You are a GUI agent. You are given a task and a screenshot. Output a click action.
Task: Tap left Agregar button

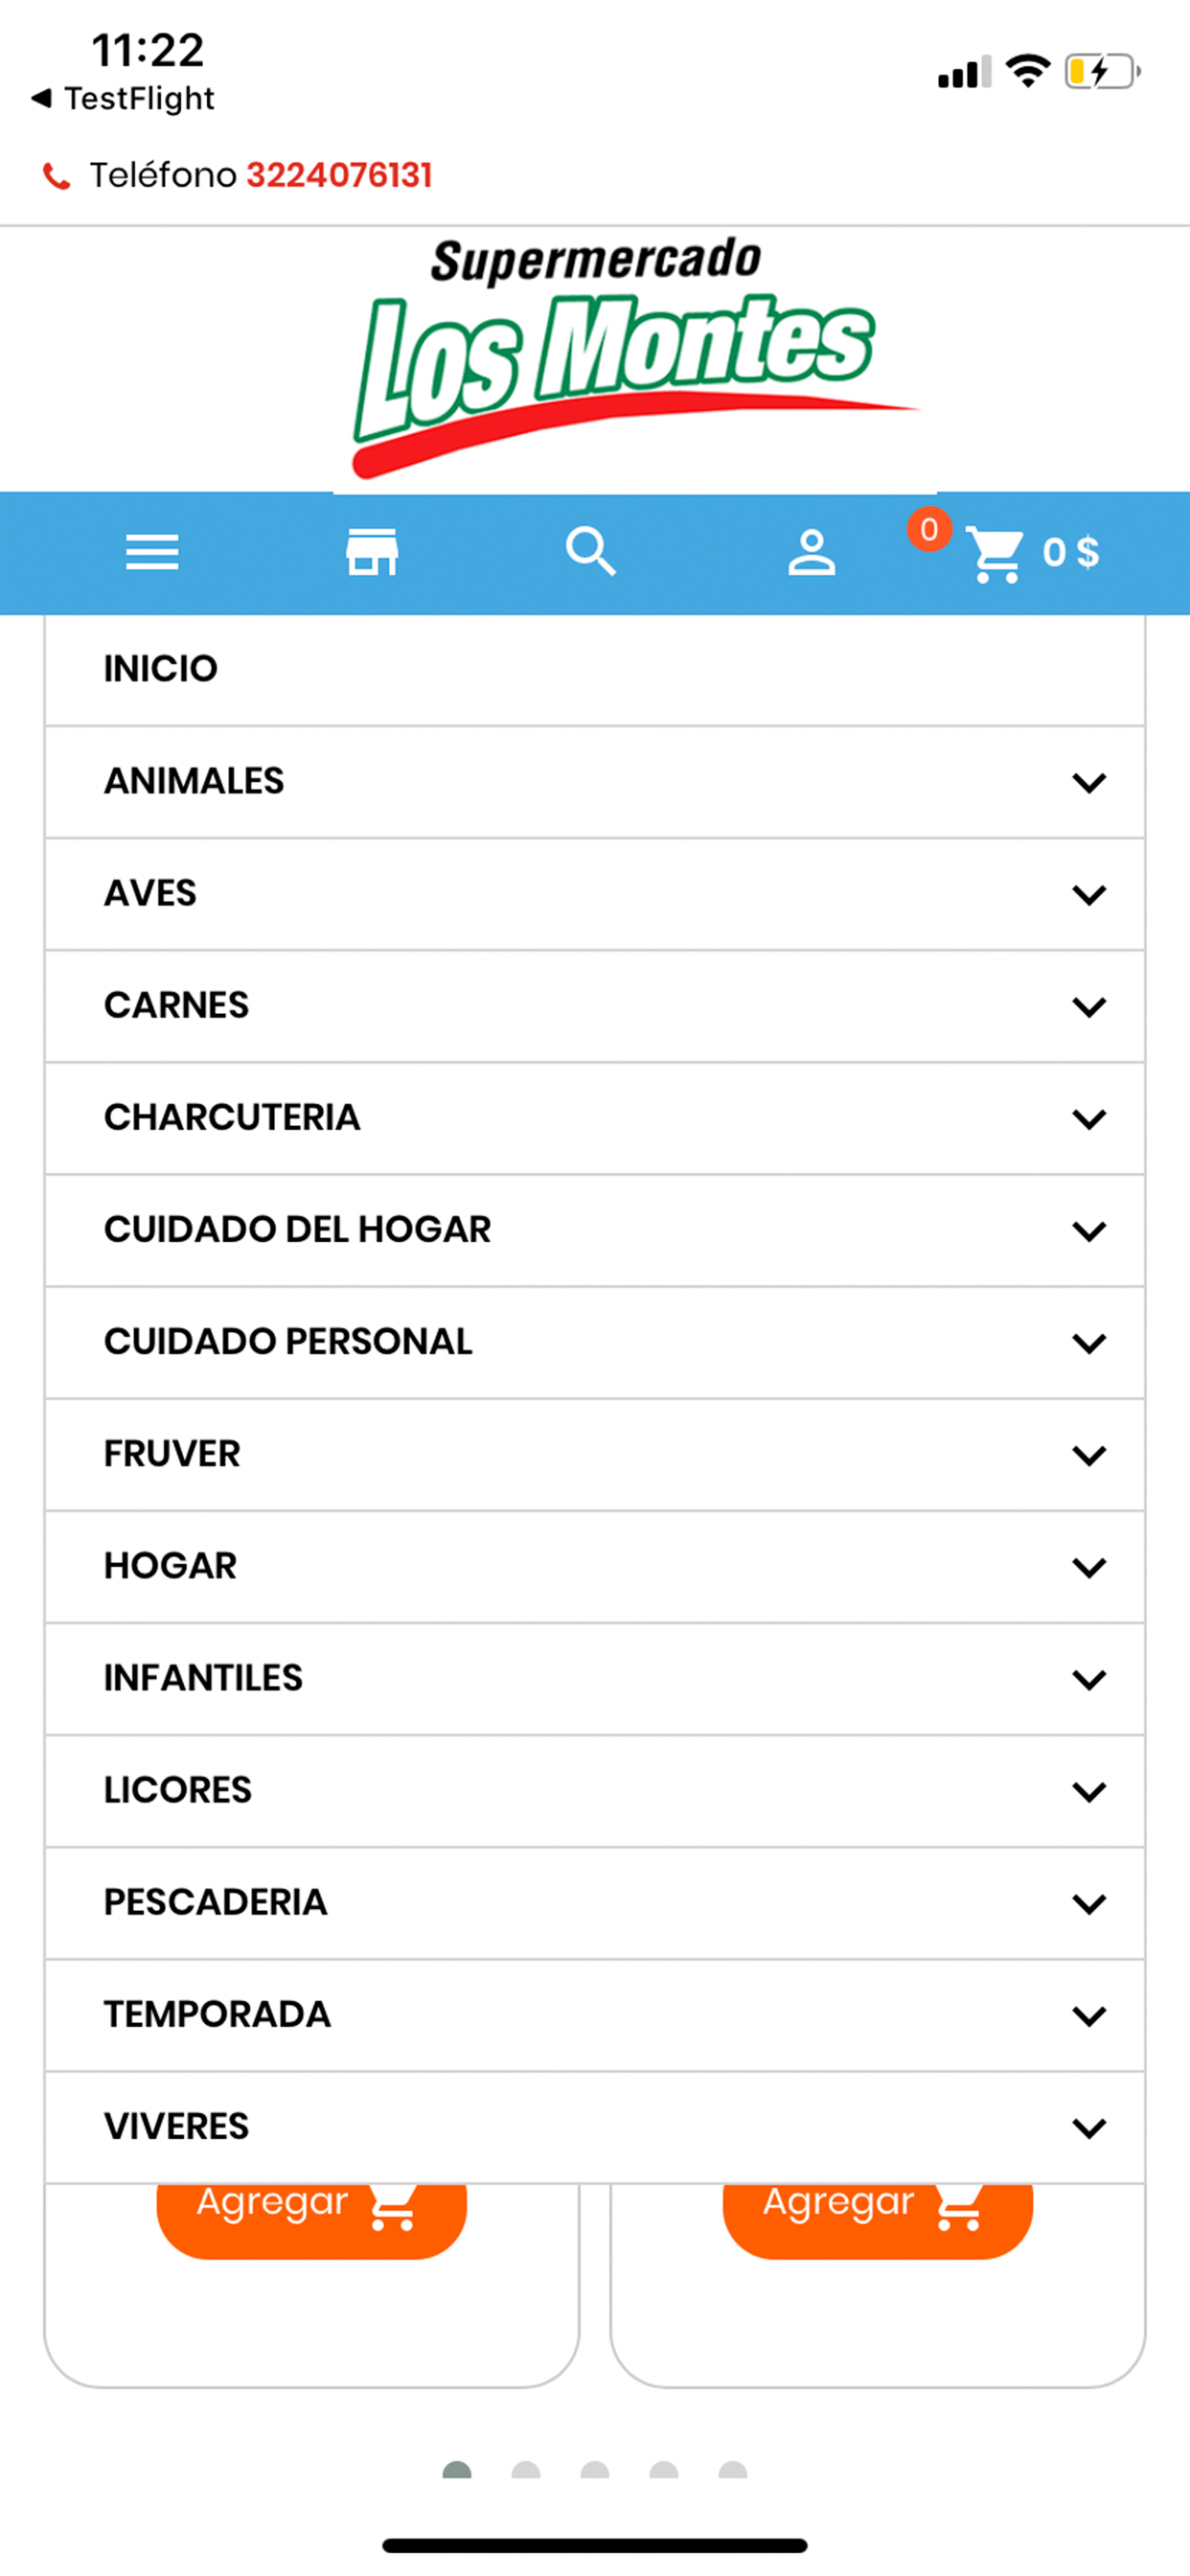tap(311, 2221)
